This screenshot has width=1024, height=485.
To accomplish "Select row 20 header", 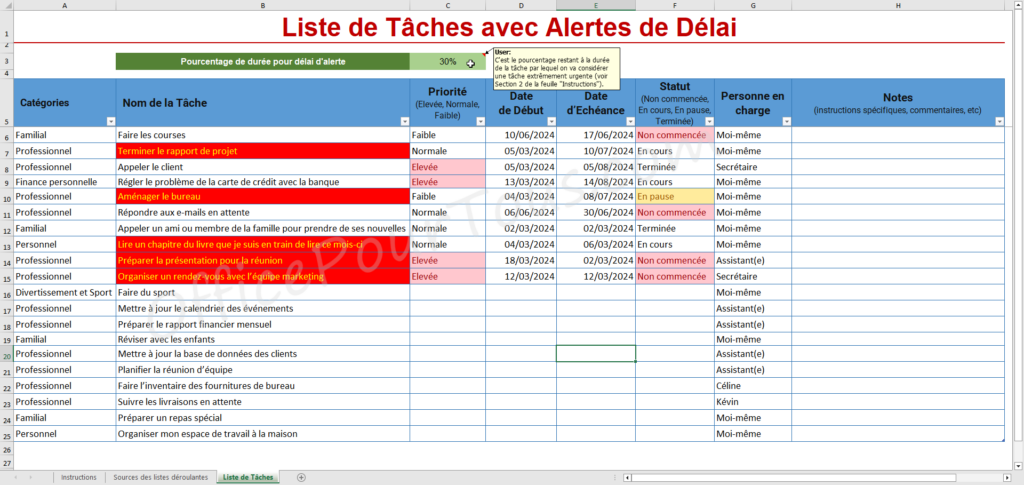I will pyautogui.click(x=7, y=356).
